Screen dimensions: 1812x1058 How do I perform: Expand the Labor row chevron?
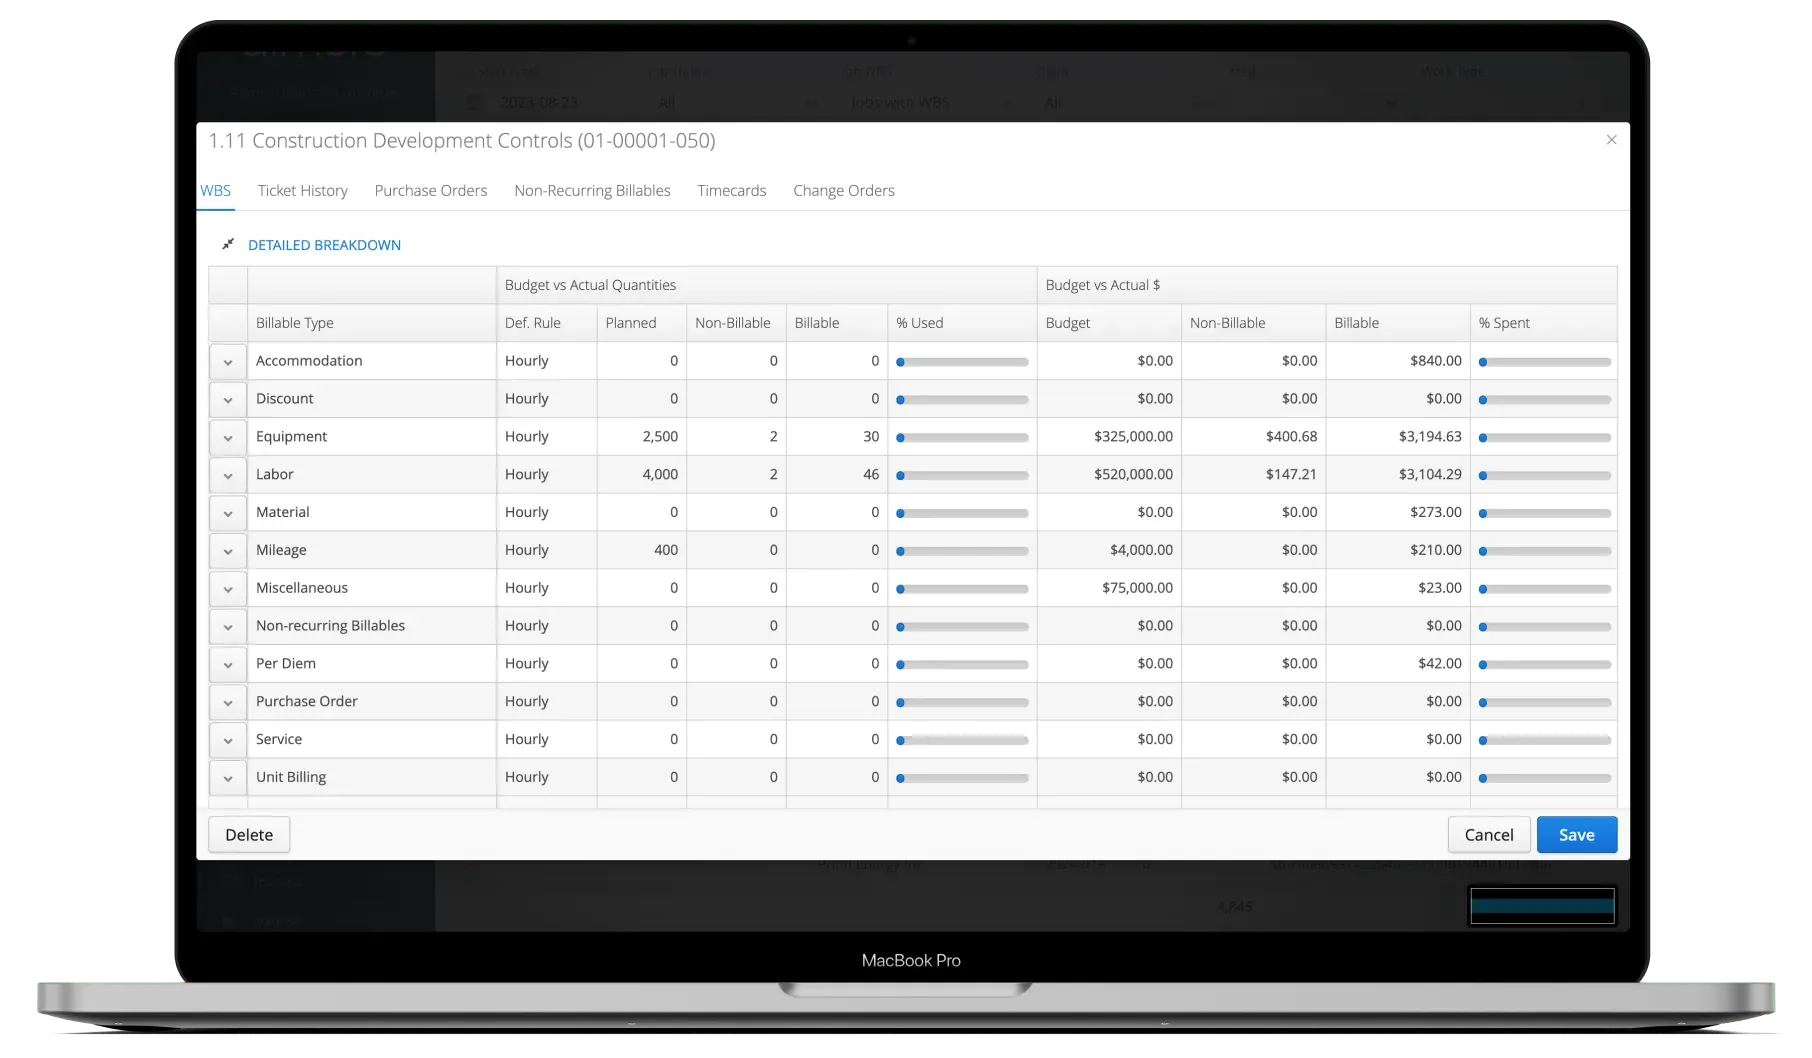tap(228, 475)
